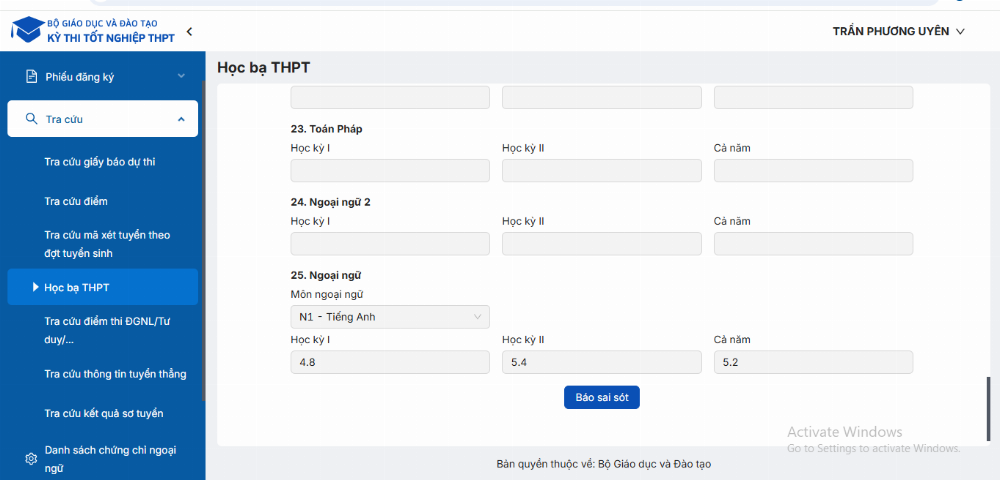Open Tra cứu giấy báo dự thi
The height and width of the screenshot is (480, 1000).
pyautogui.click(x=100, y=162)
